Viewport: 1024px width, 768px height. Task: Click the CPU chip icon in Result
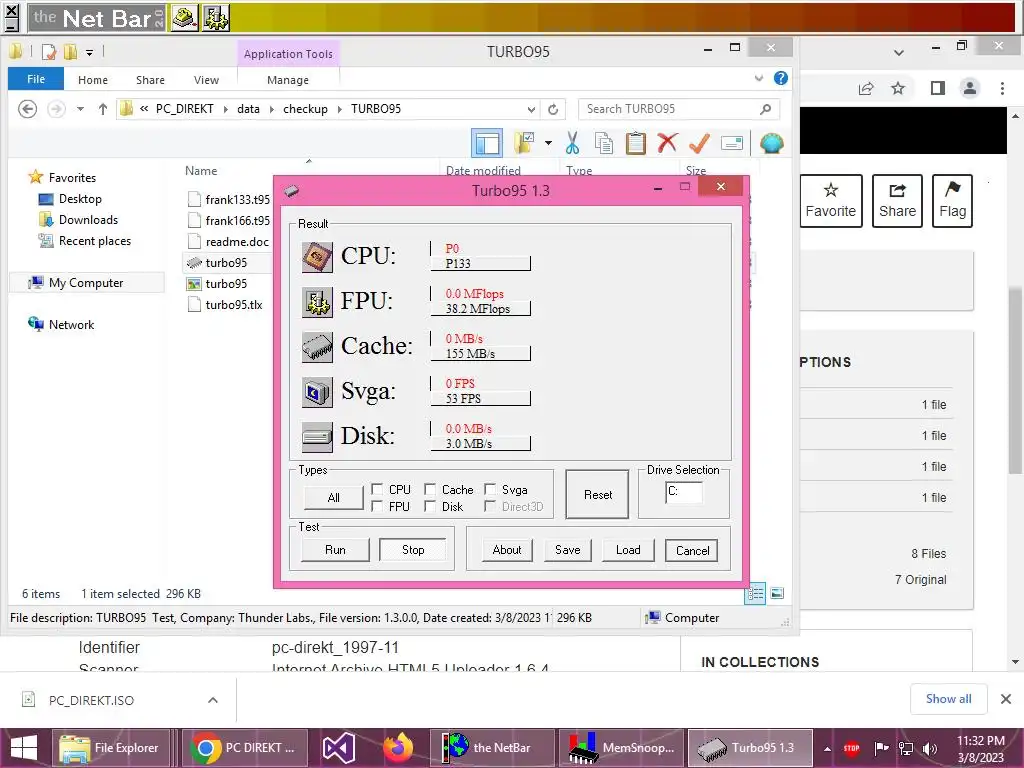317,257
